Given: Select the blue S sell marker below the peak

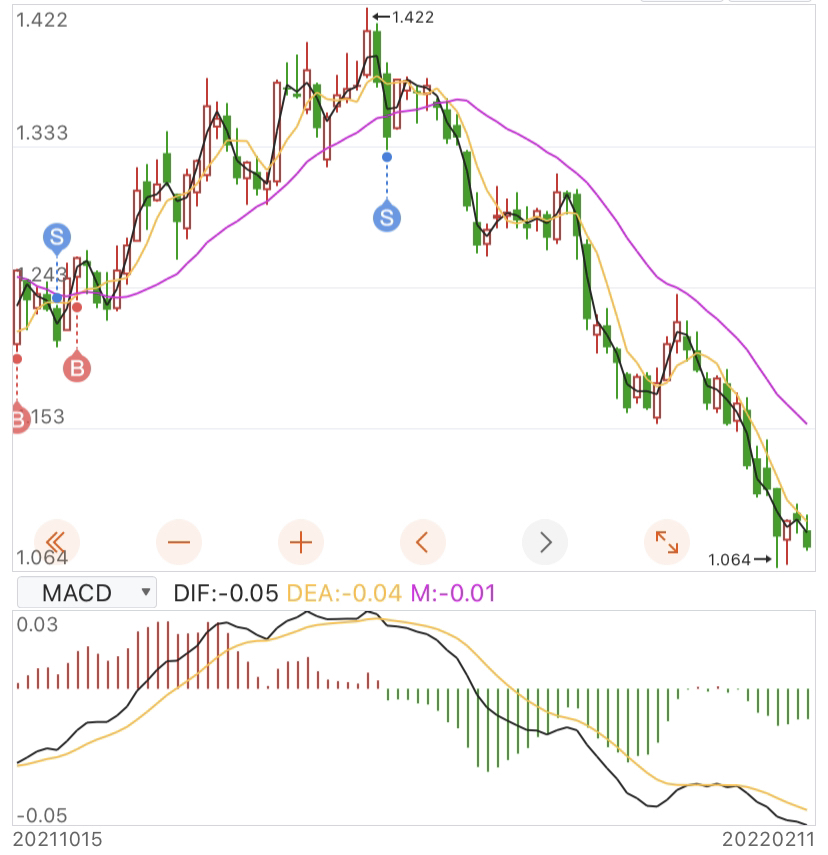Looking at the screenshot, I should 387,216.
